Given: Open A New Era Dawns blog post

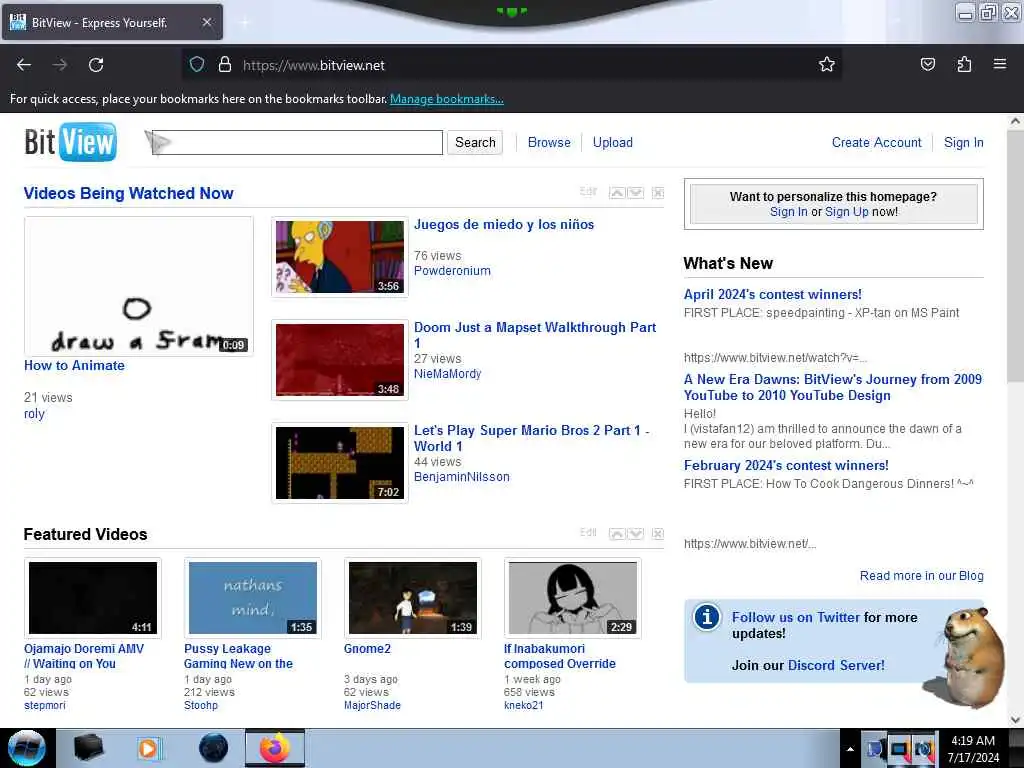Looking at the screenshot, I should coord(833,387).
